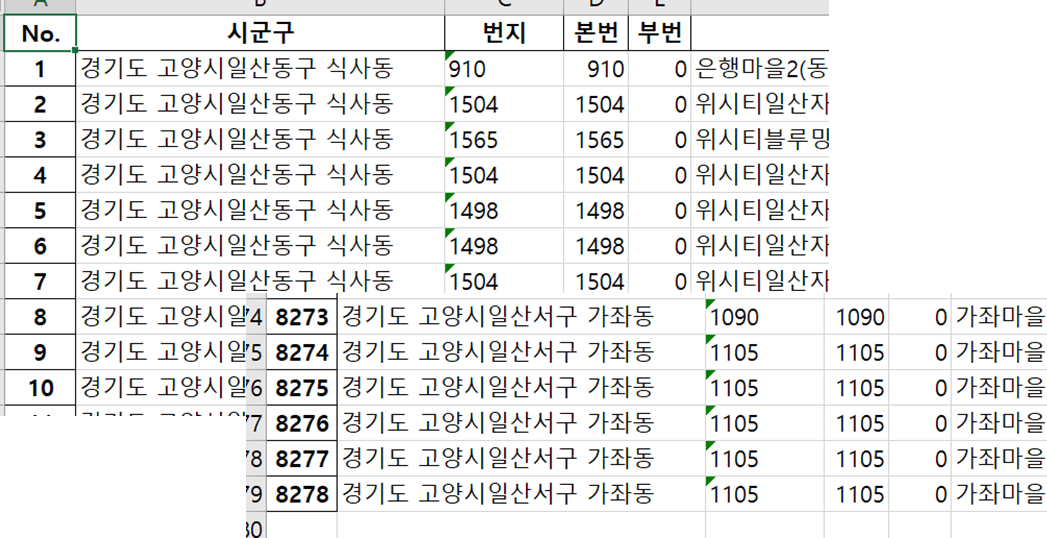The height and width of the screenshot is (538, 1047).
Task: Click the '은행마을2(동' cell in No. 1 row
Action: click(761, 69)
